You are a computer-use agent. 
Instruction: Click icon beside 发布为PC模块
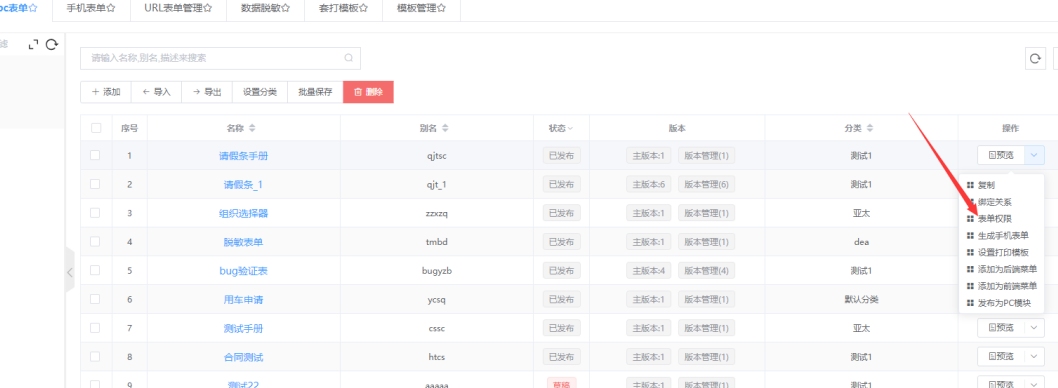(x=970, y=303)
